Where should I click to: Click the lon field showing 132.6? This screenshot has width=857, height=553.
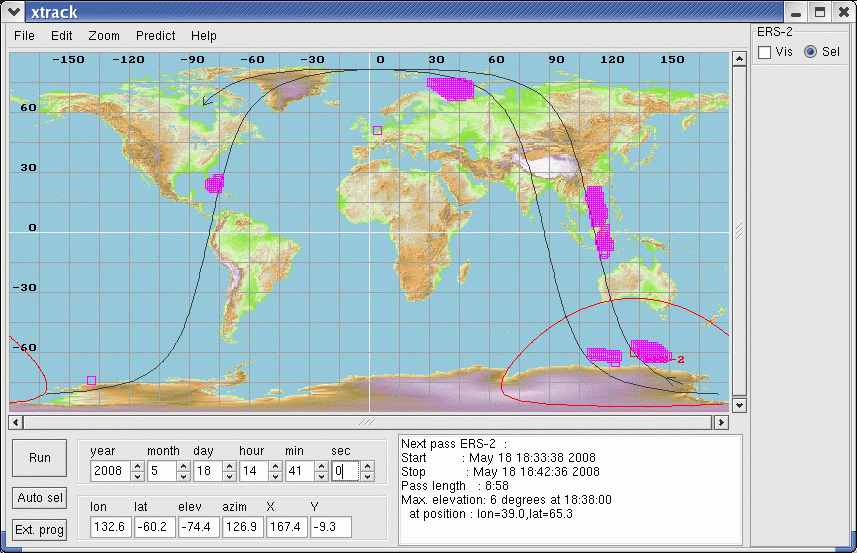click(110, 527)
